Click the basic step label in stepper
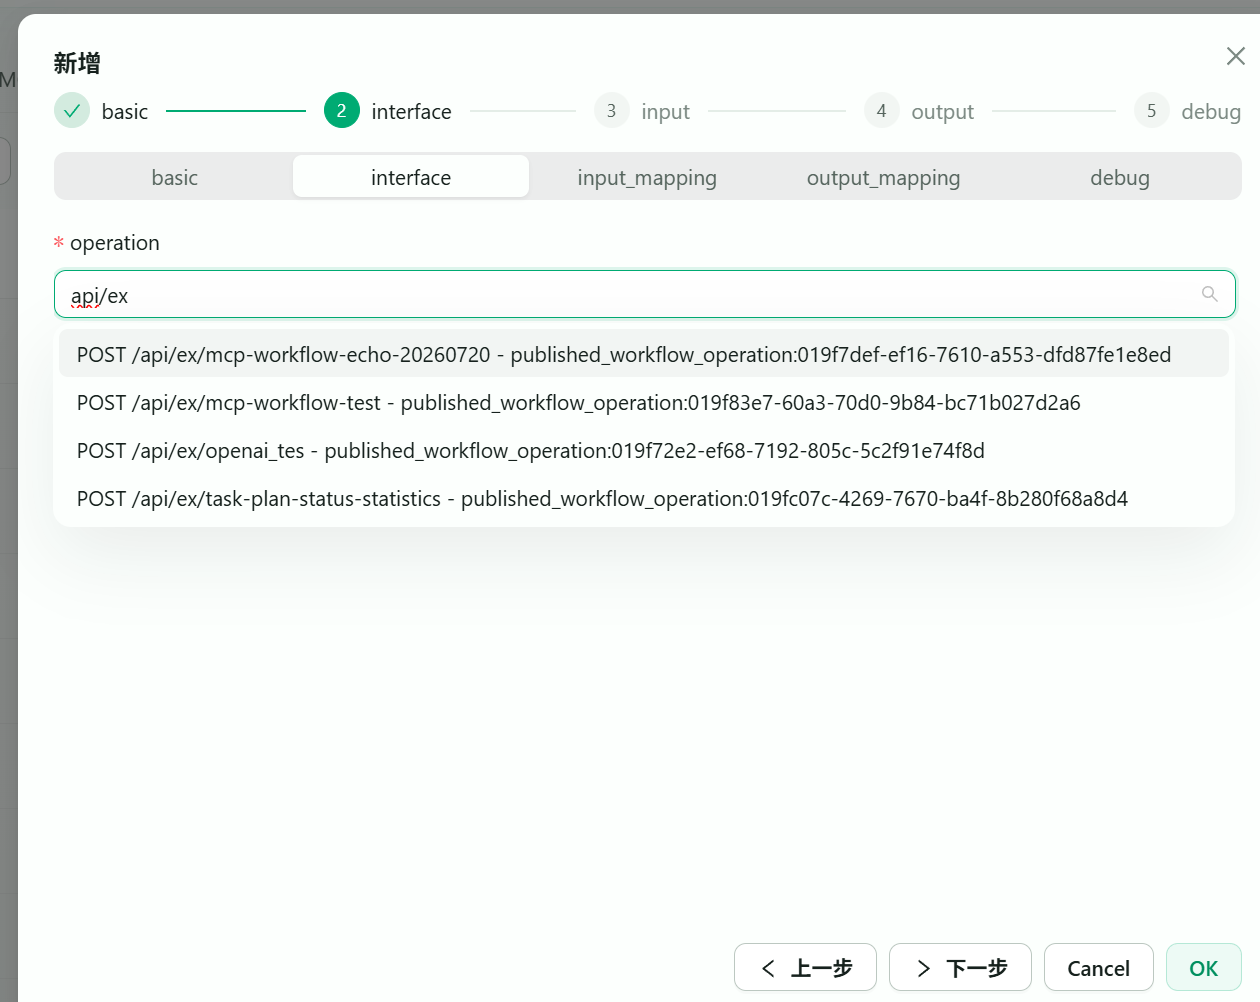Image resolution: width=1260 pixels, height=1002 pixels. click(x=125, y=111)
